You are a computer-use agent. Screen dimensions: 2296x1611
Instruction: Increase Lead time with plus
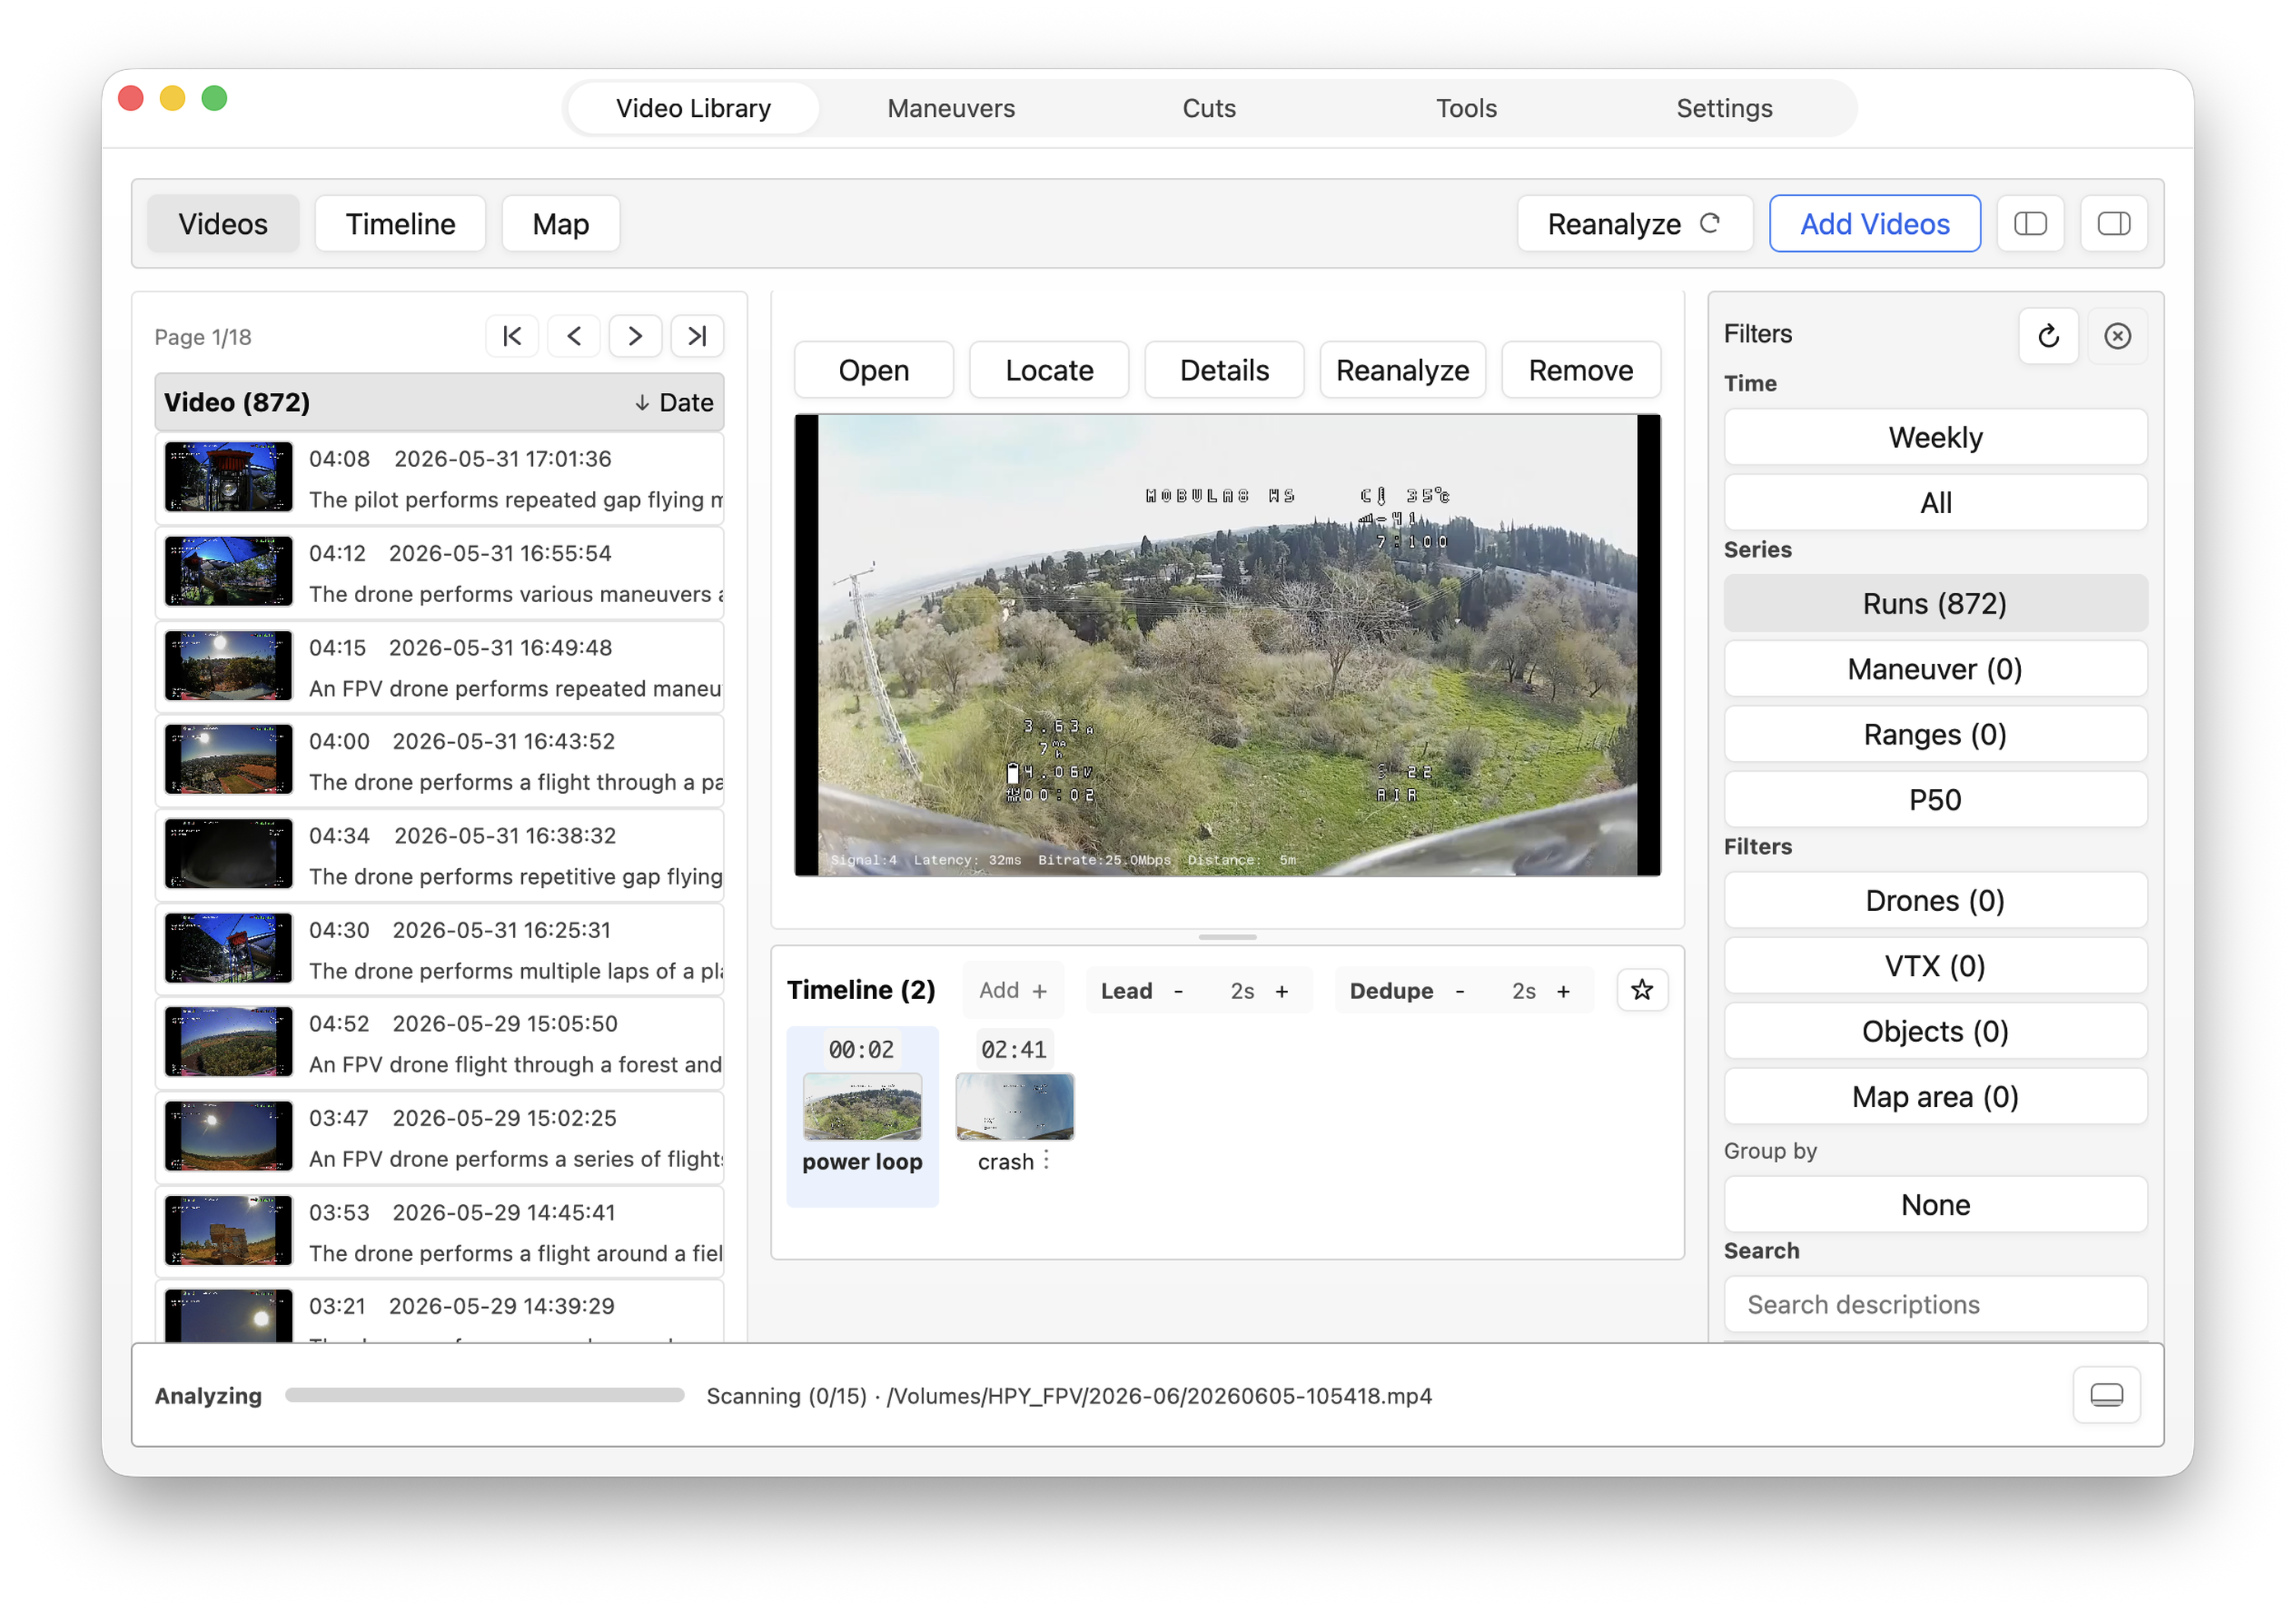coord(1282,991)
